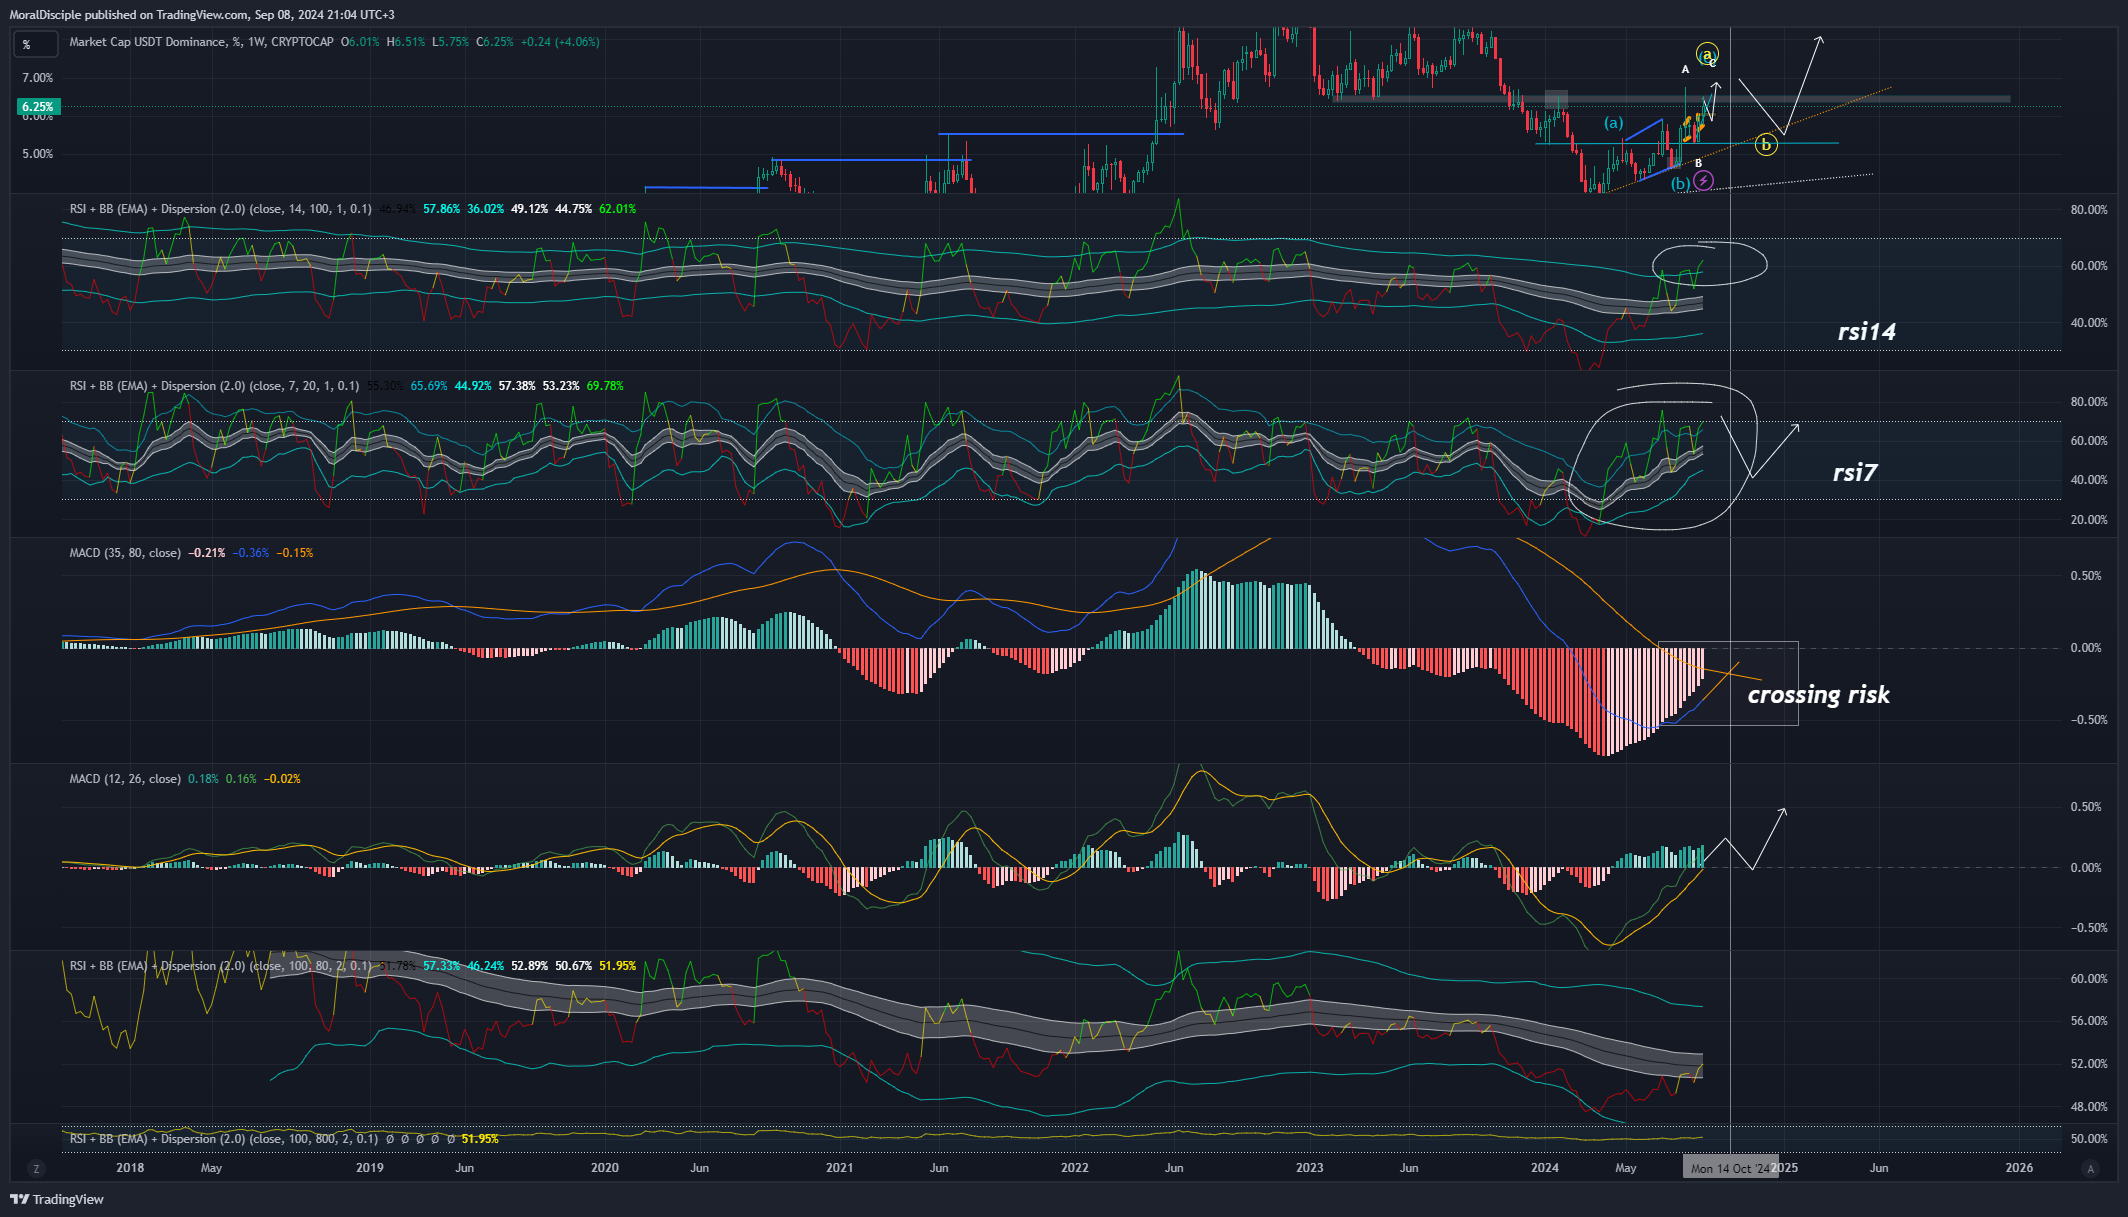Image resolution: width=2128 pixels, height=1217 pixels.
Task: Select the 'rsi7' text annotation
Action: click(1854, 472)
